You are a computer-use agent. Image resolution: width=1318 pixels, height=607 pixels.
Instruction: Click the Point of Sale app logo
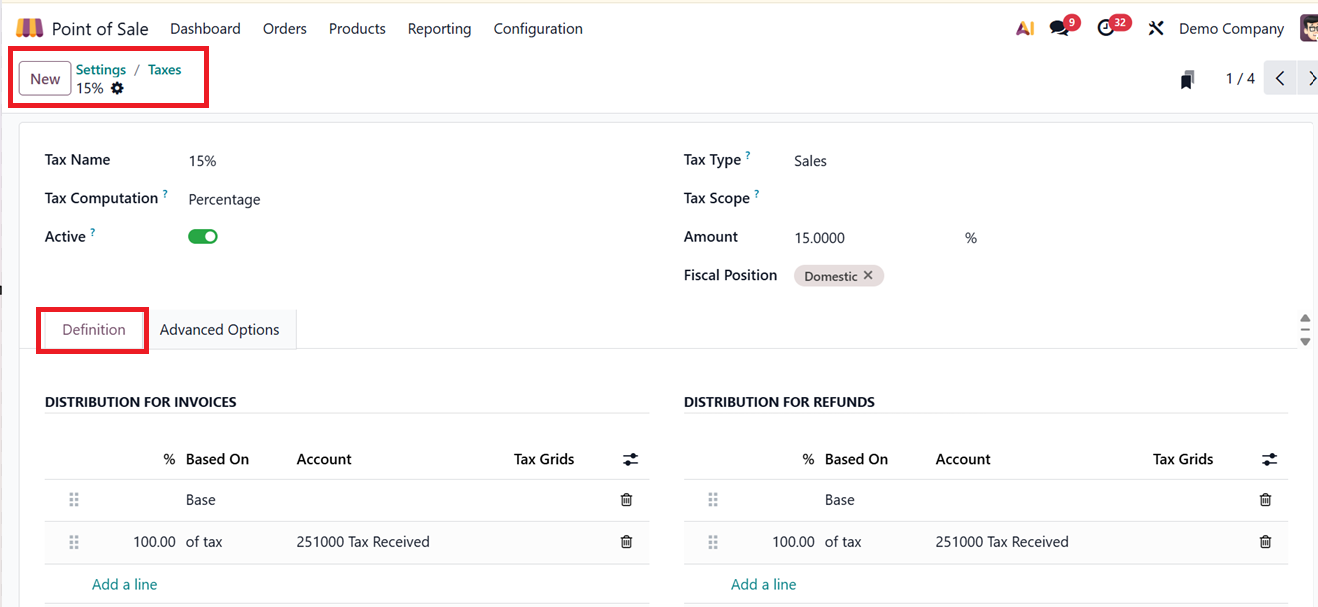pos(30,29)
